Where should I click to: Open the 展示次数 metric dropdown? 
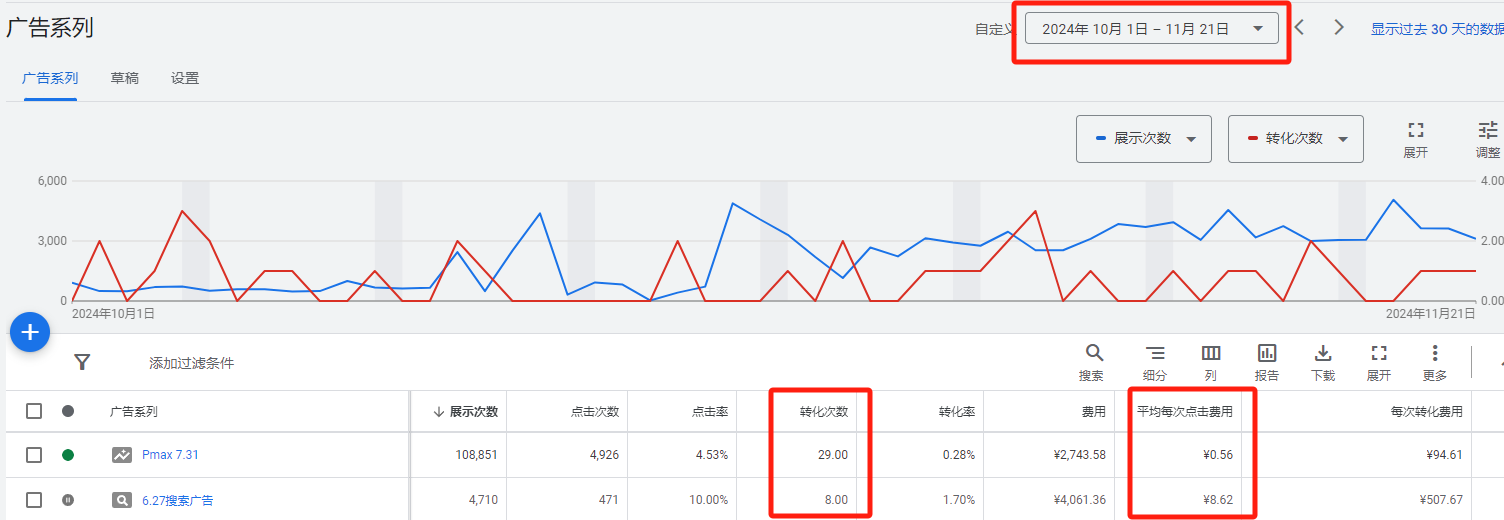[1144, 139]
